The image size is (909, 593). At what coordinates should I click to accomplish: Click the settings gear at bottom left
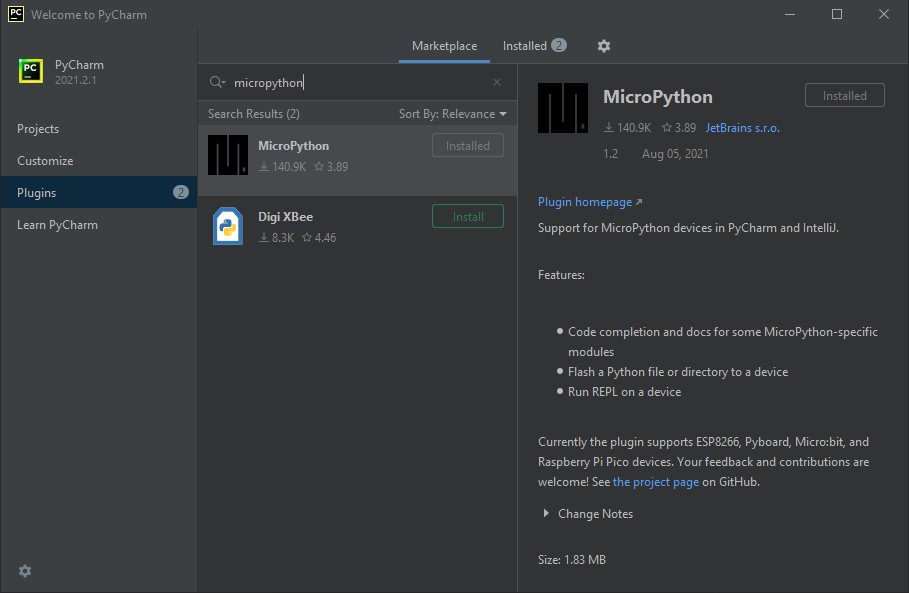tap(24, 571)
